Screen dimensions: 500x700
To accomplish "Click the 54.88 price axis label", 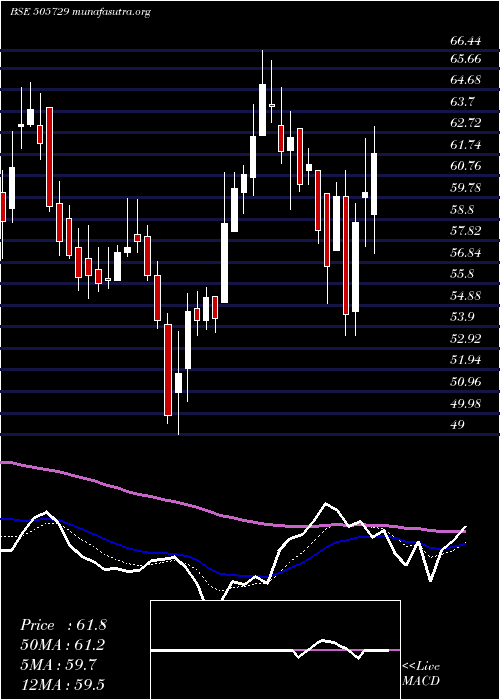I will (x=466, y=296).
